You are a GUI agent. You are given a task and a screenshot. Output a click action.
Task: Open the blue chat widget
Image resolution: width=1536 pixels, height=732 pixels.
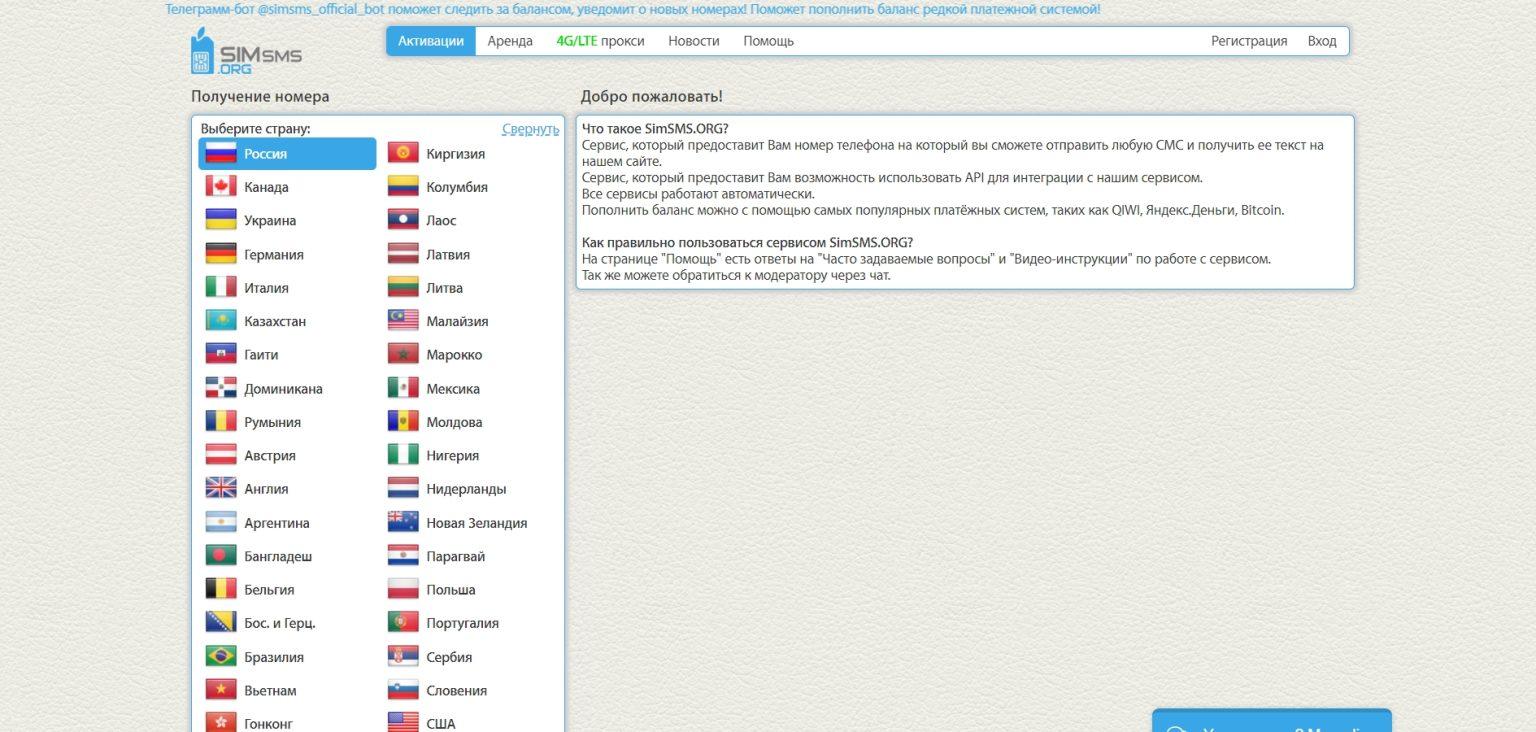1270,722
